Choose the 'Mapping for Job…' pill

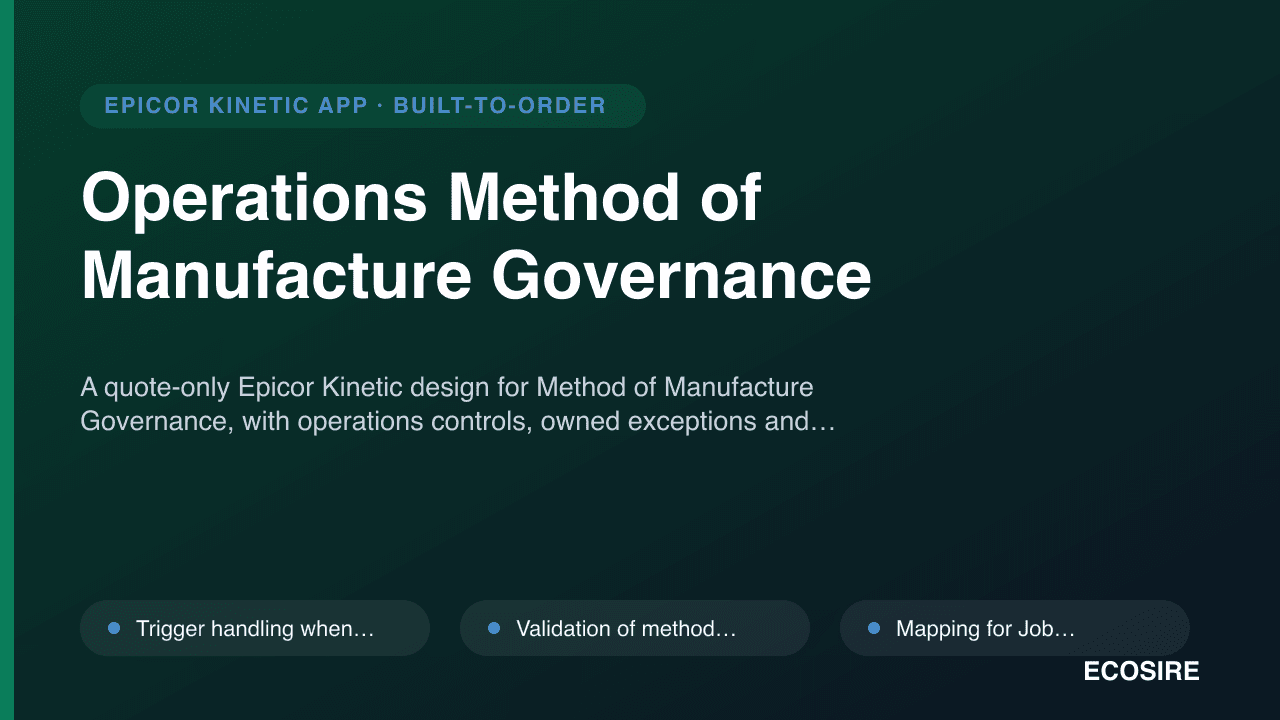click(x=1015, y=628)
